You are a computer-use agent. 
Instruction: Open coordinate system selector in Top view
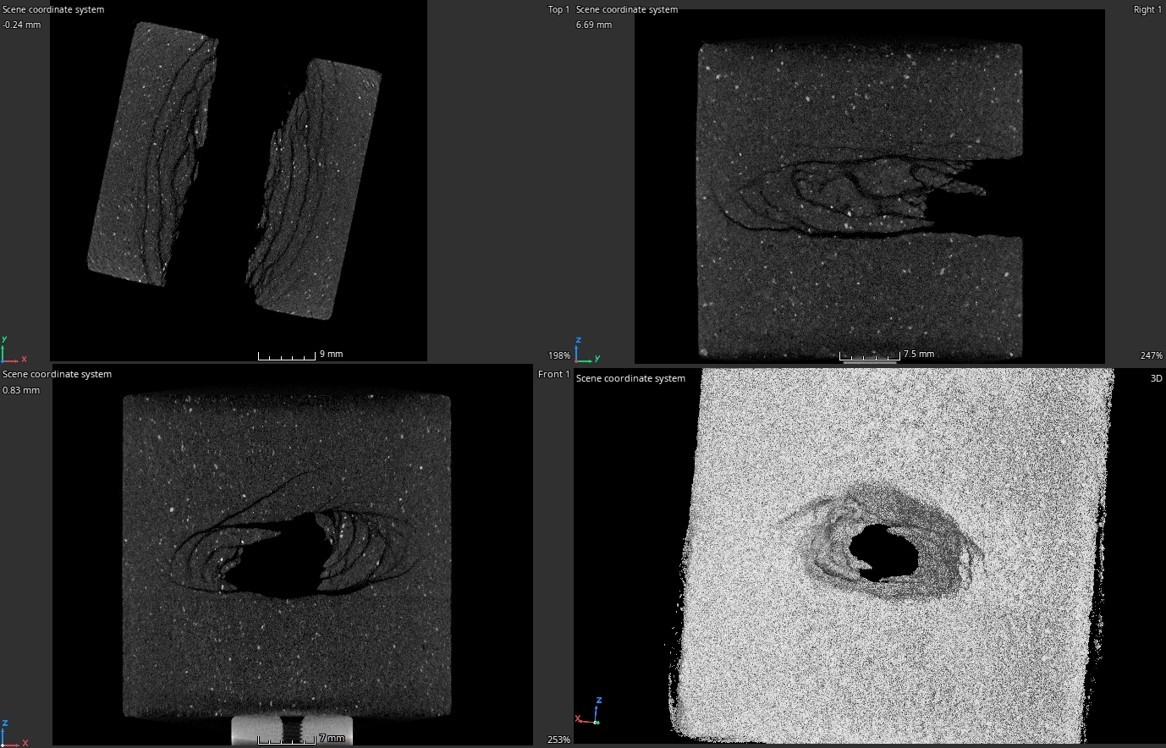click(x=53, y=10)
